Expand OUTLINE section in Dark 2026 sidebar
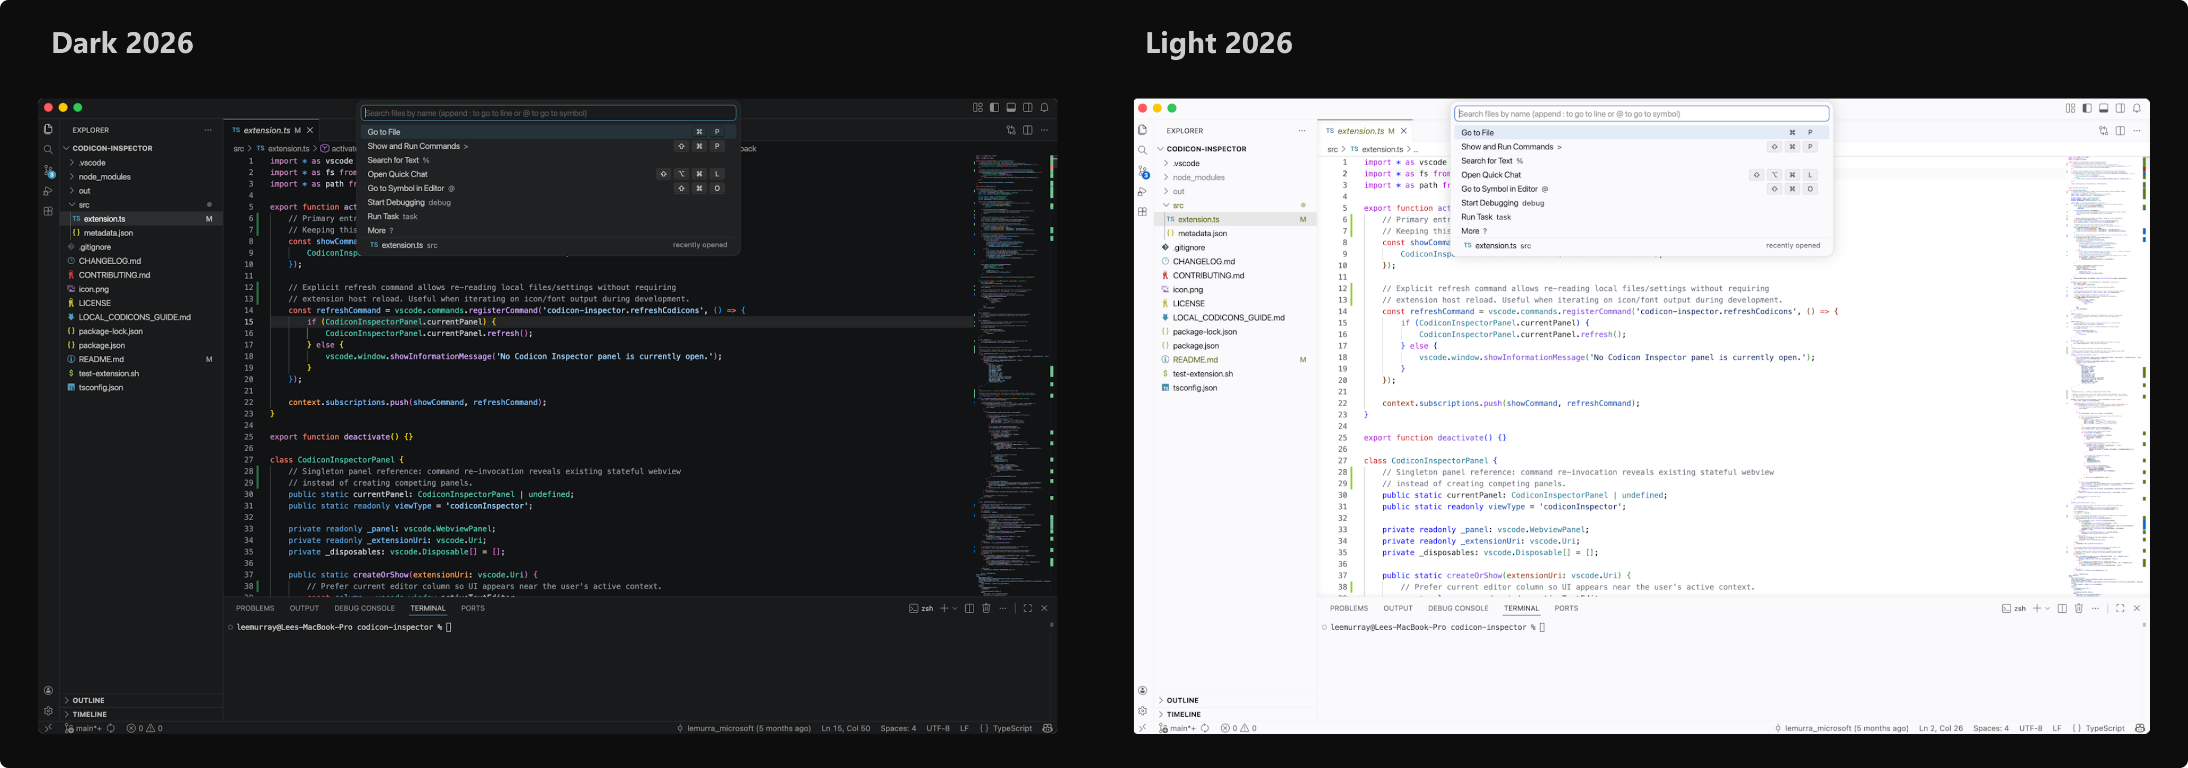 pyautogui.click(x=141, y=700)
